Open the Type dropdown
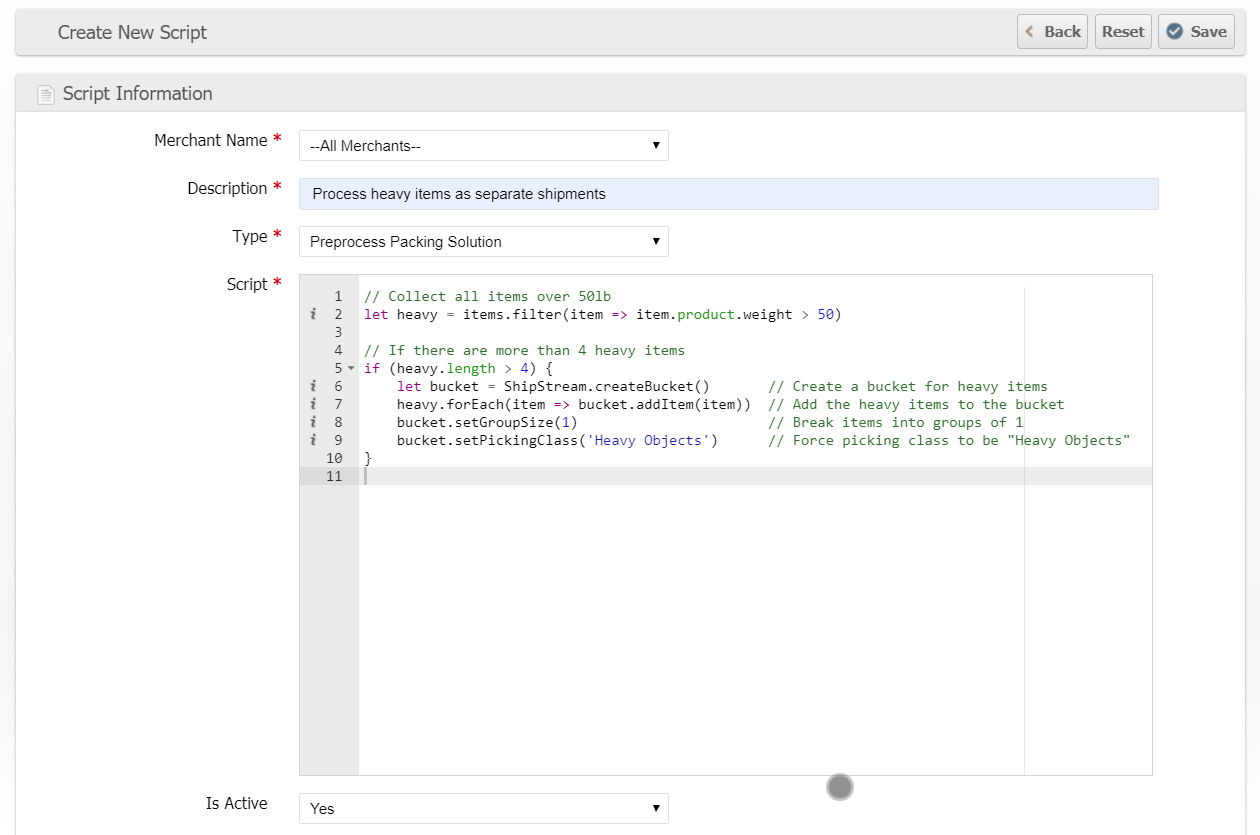The width and height of the screenshot is (1260, 835). pyautogui.click(x=483, y=242)
